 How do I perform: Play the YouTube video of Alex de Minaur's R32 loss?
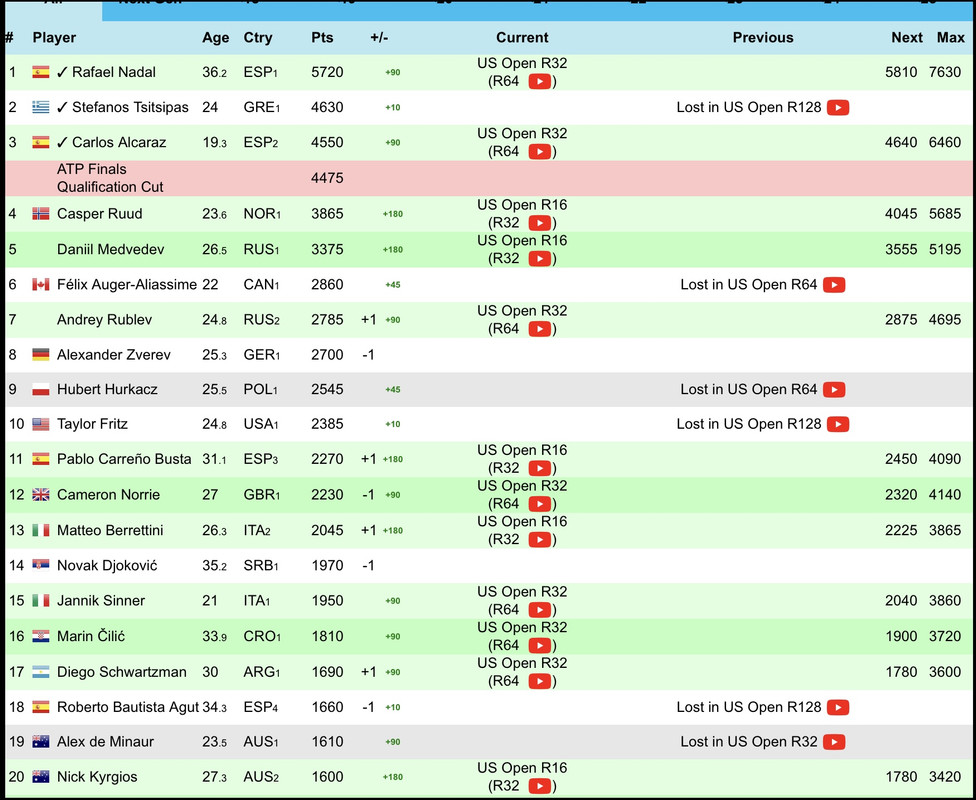click(x=834, y=742)
